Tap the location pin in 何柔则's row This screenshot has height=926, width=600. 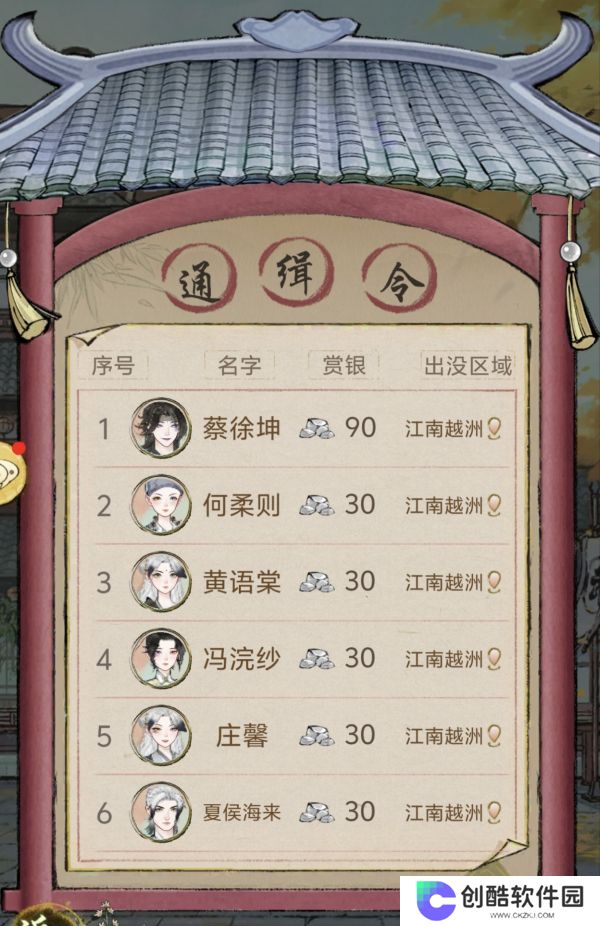pyautogui.click(x=494, y=505)
